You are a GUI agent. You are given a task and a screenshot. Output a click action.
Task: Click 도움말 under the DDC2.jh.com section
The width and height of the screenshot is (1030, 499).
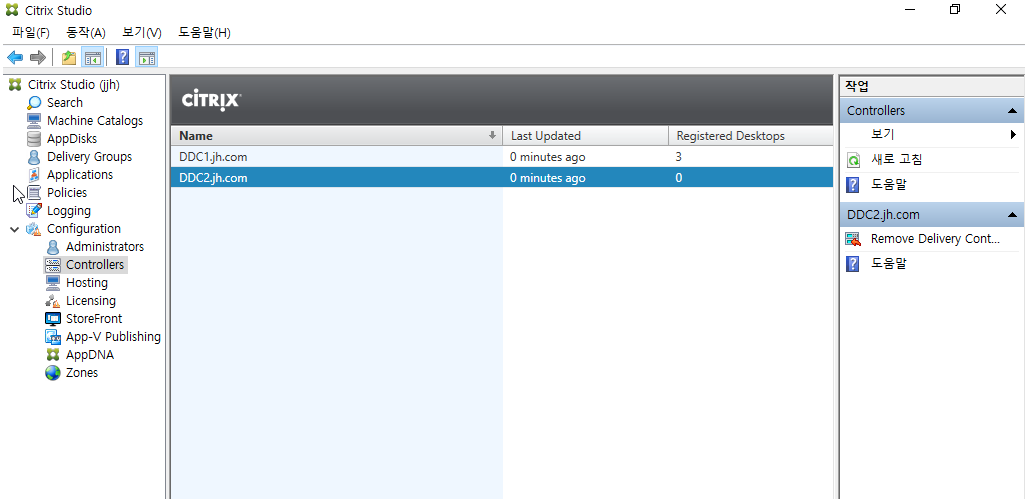pyautogui.click(x=889, y=264)
